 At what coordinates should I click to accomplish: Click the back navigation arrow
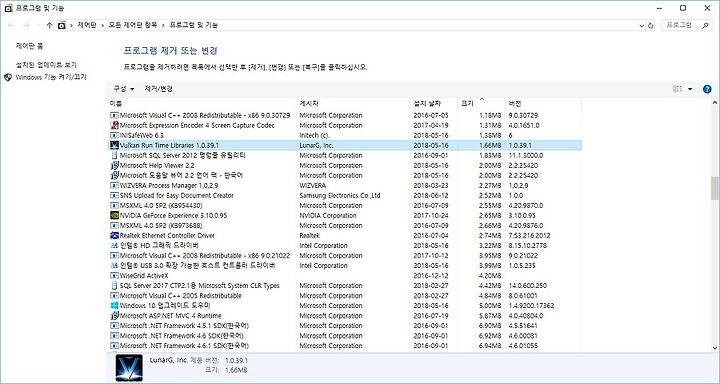pos(11,25)
